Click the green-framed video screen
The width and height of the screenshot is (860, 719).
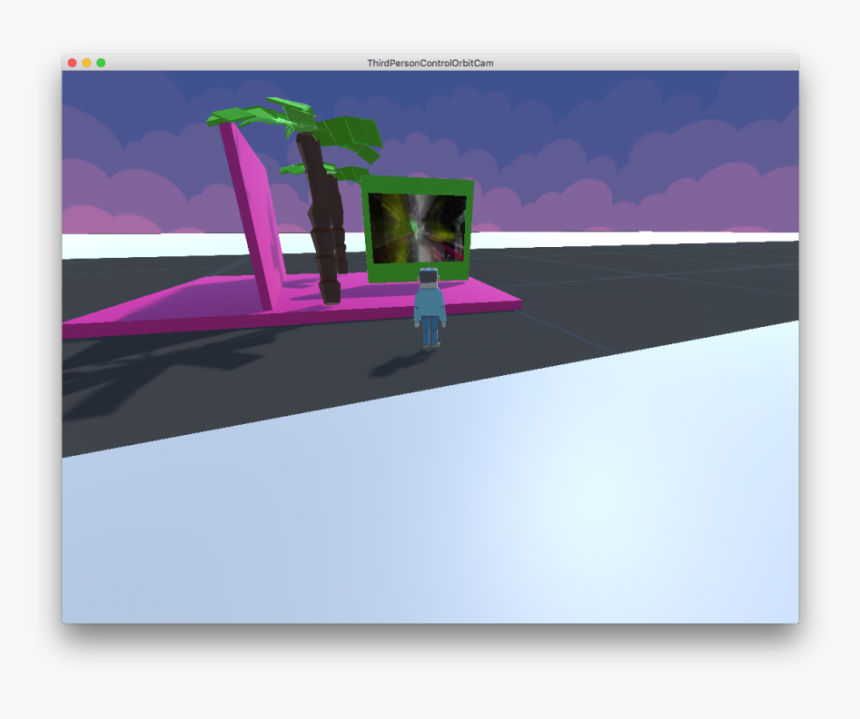417,229
